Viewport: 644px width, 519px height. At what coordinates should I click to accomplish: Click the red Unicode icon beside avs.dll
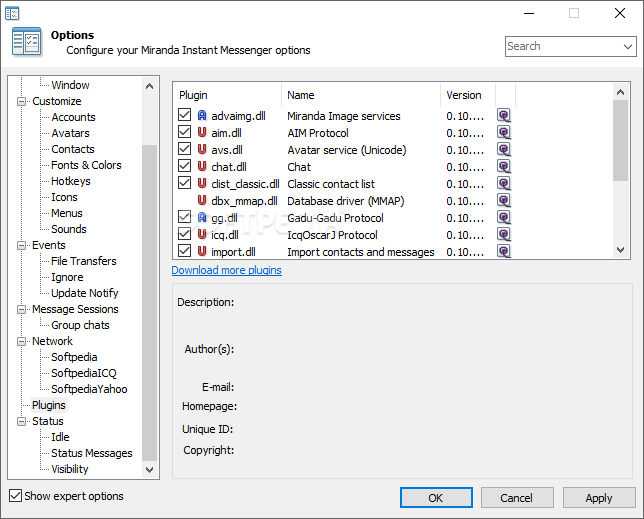click(202, 149)
